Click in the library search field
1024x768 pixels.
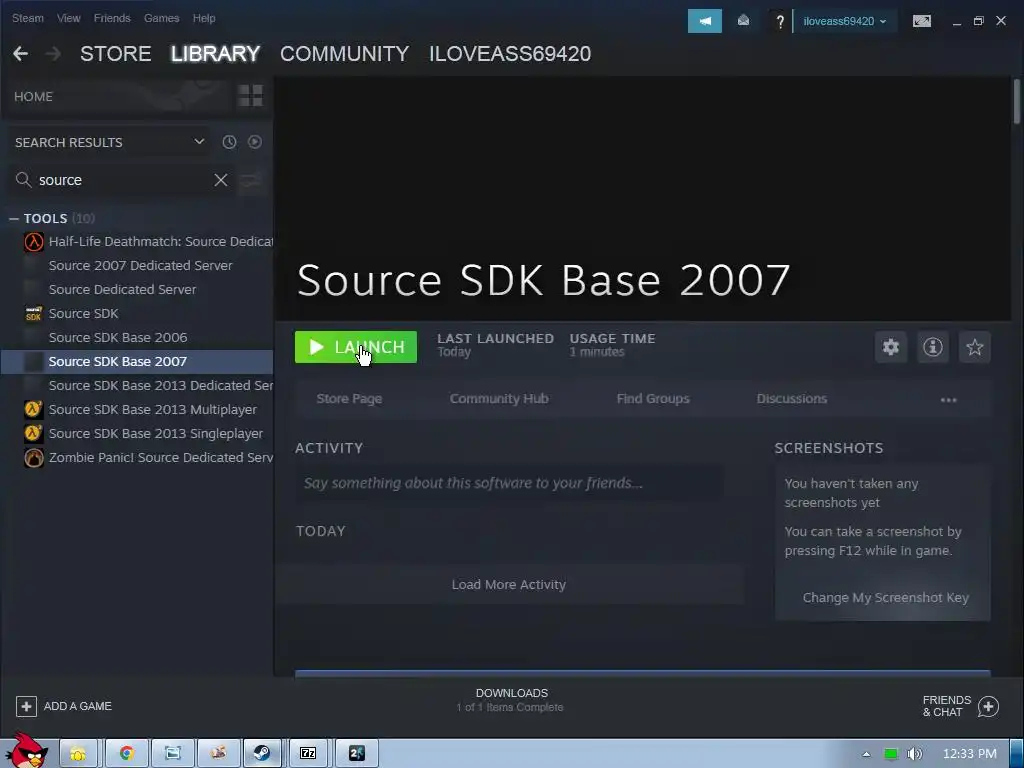pos(124,180)
